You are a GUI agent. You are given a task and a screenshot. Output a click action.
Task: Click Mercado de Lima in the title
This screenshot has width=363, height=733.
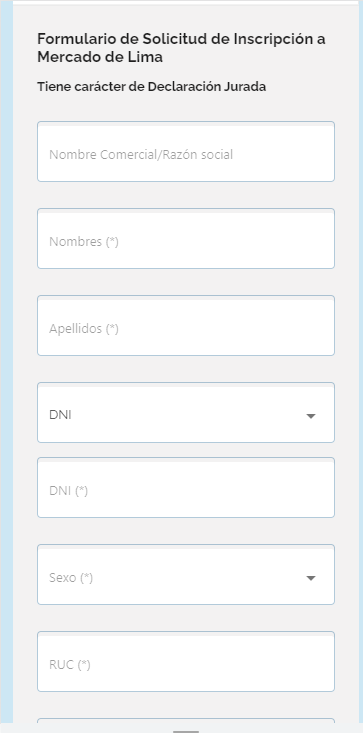[x=100, y=57]
